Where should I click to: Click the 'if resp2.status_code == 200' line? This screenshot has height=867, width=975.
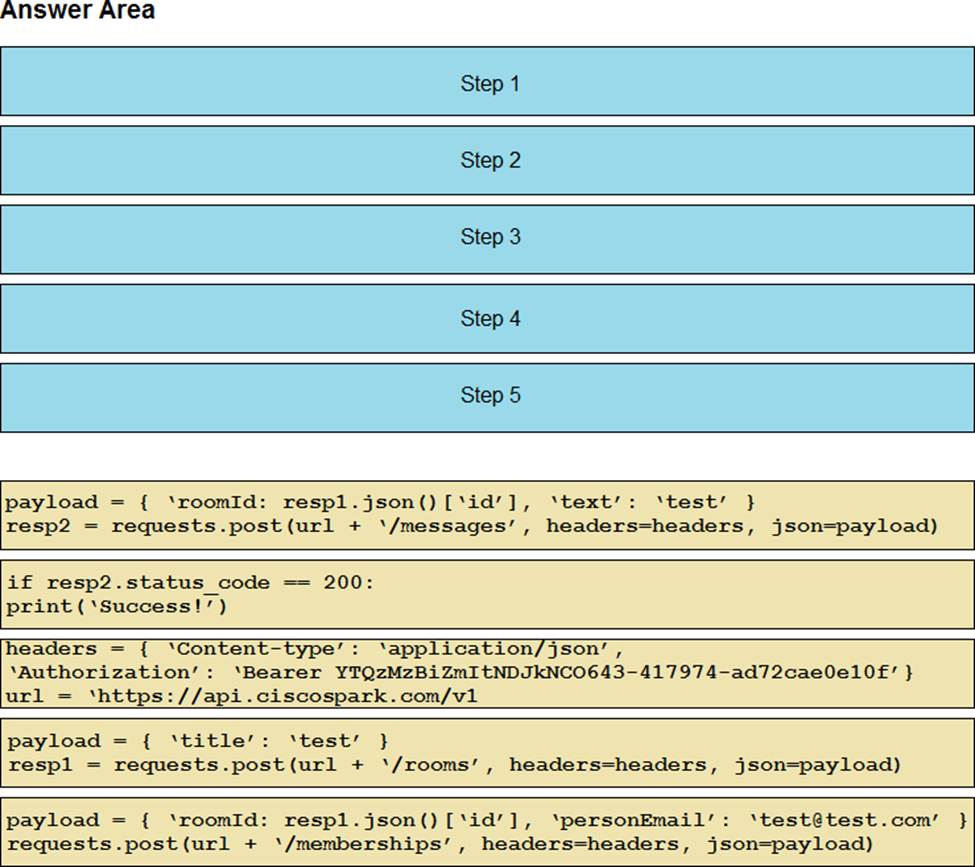coord(190,582)
